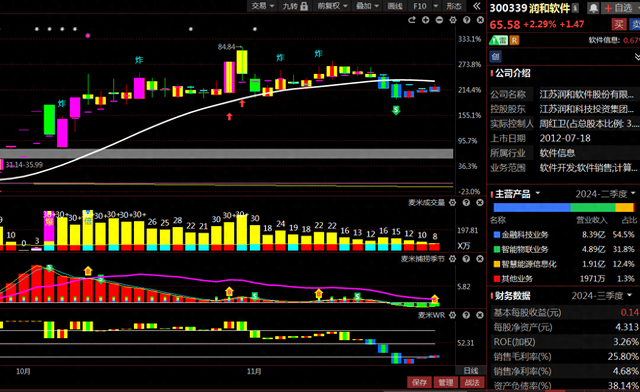Toggle the green 雷 warning badge
The width and height of the screenshot is (640, 392).
click(499, 40)
